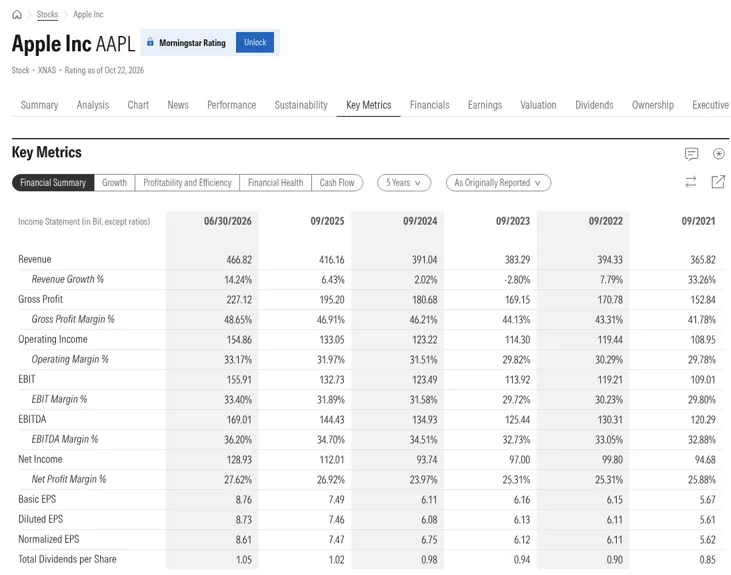731x575 pixels.
Task: Click the Net Income row label
Action: pos(40,459)
